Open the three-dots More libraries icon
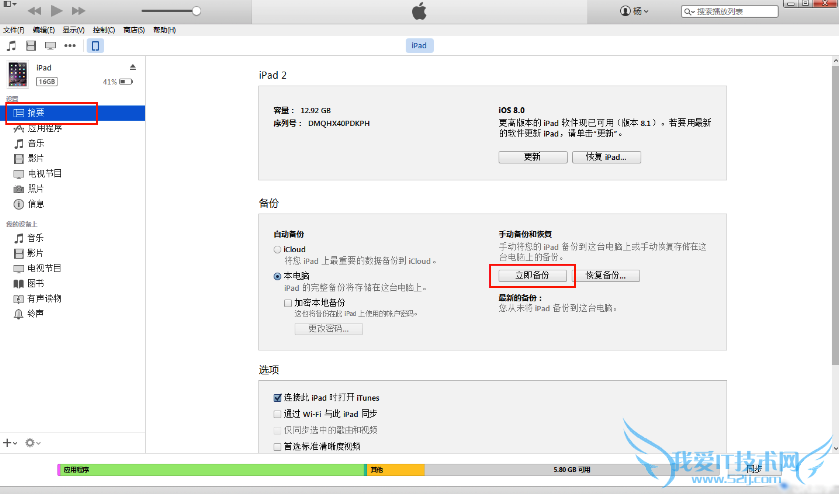This screenshot has height=494, width=839. pos(70,46)
